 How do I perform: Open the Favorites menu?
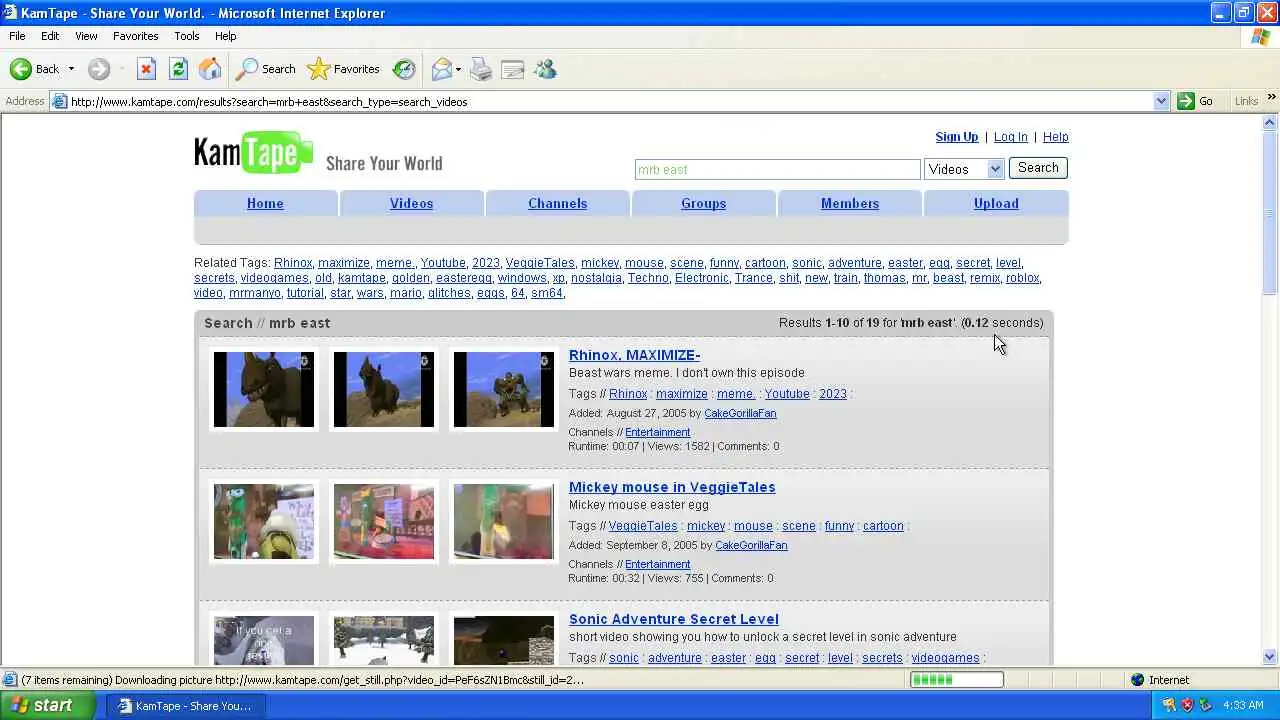(x=135, y=36)
